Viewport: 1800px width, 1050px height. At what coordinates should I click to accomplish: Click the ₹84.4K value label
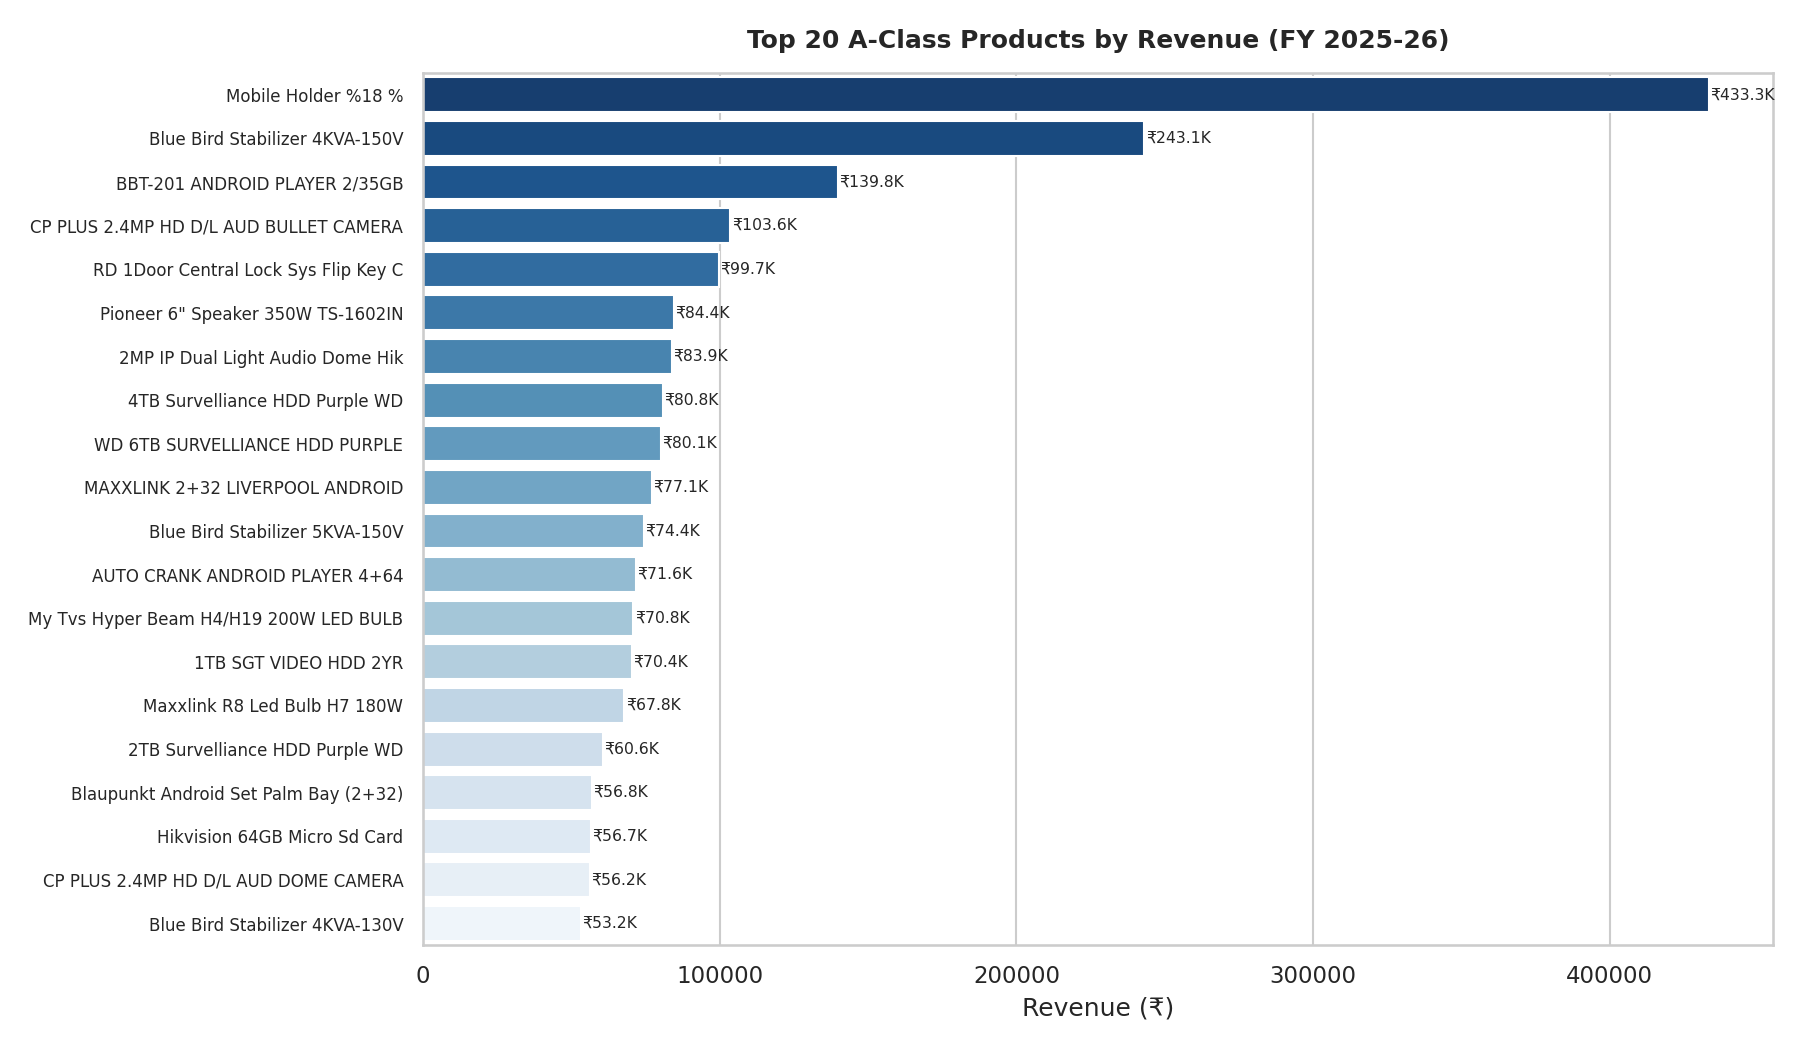702,313
